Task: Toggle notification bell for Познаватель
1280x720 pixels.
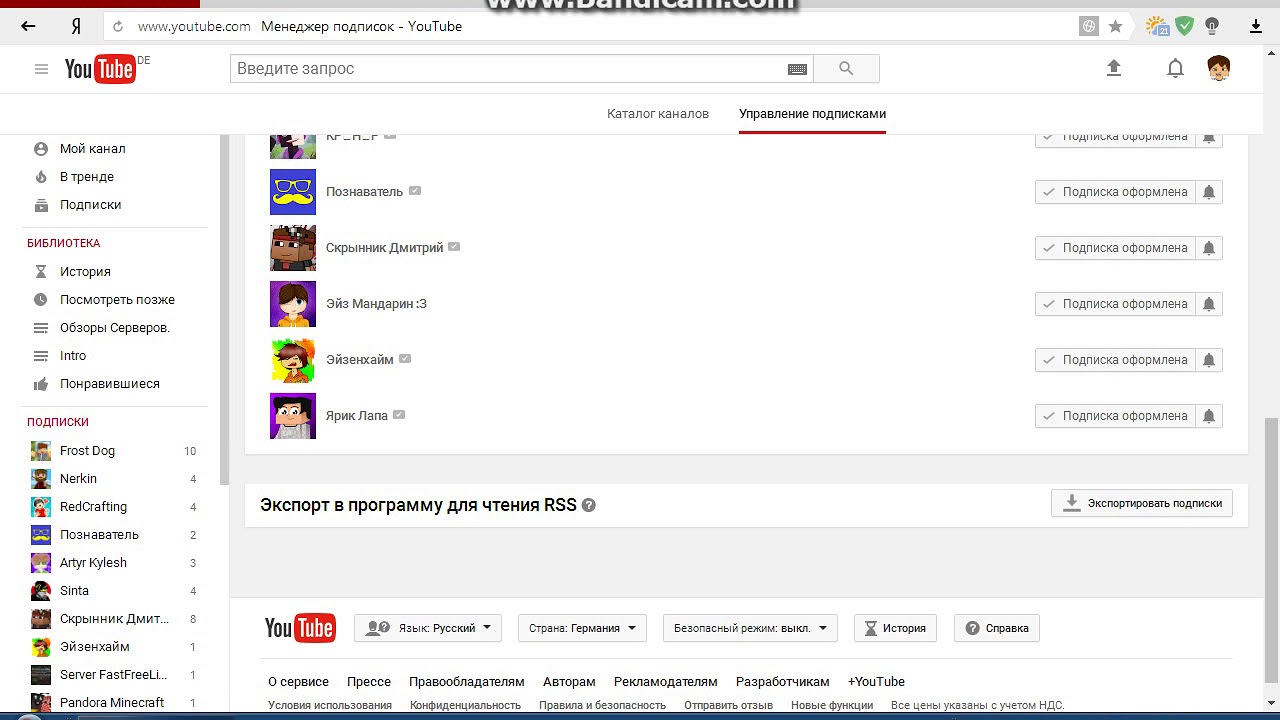Action: (x=1209, y=192)
